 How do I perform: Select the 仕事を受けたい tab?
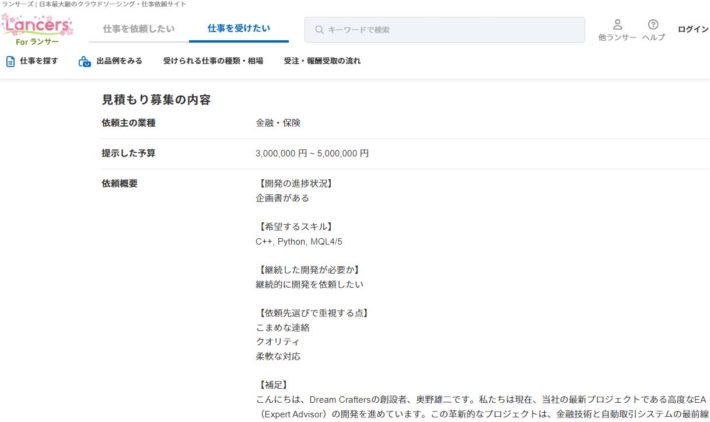tap(239, 28)
